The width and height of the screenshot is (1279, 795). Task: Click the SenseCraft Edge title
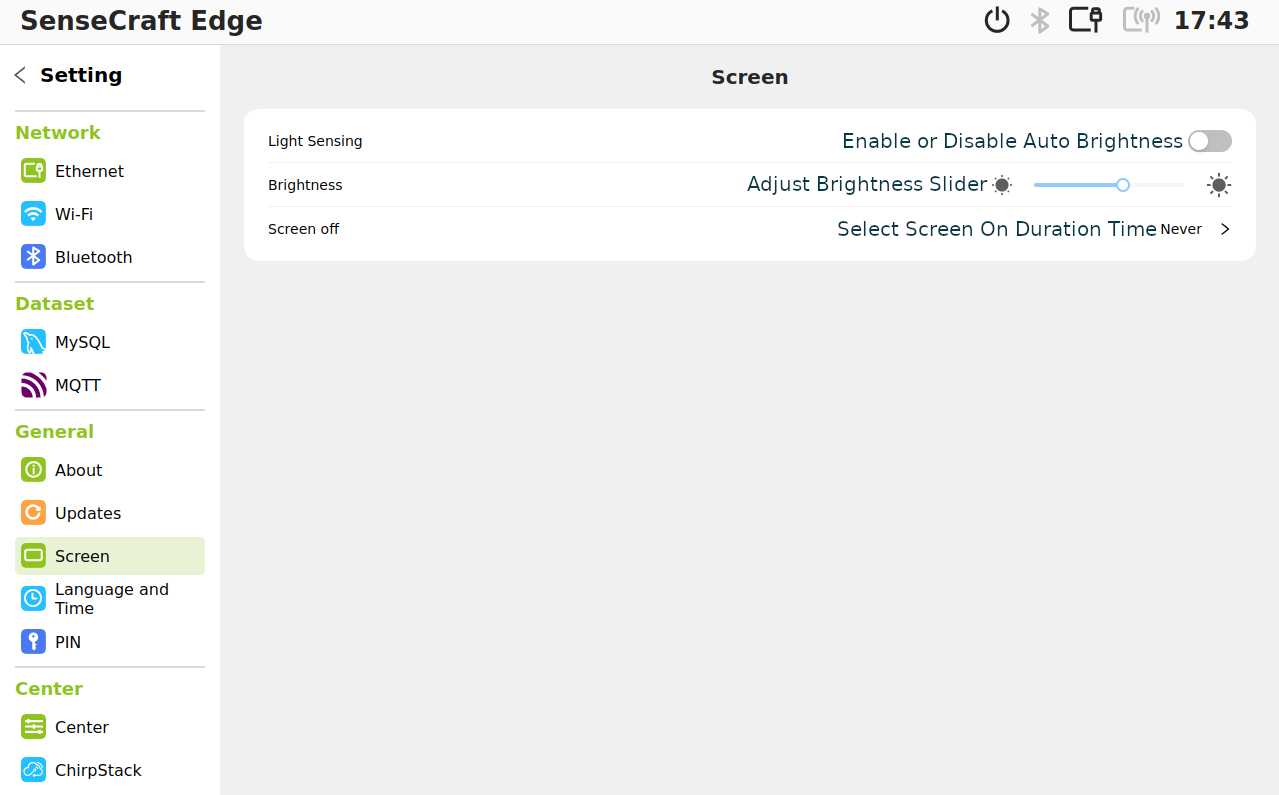[141, 21]
